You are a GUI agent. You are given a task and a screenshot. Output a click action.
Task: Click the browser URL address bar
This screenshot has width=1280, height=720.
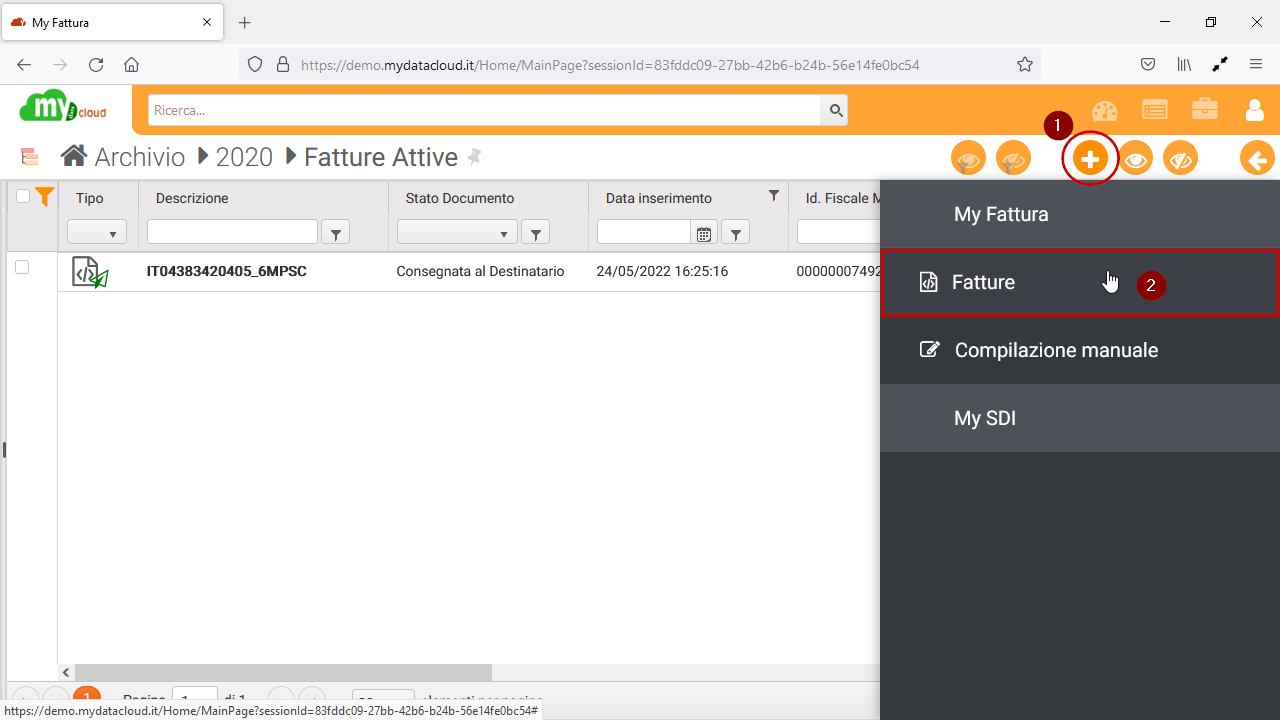tap(640, 65)
